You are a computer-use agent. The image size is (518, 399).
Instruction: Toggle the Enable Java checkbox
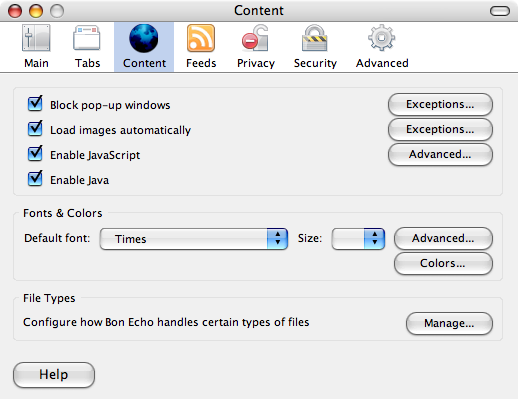point(35,178)
